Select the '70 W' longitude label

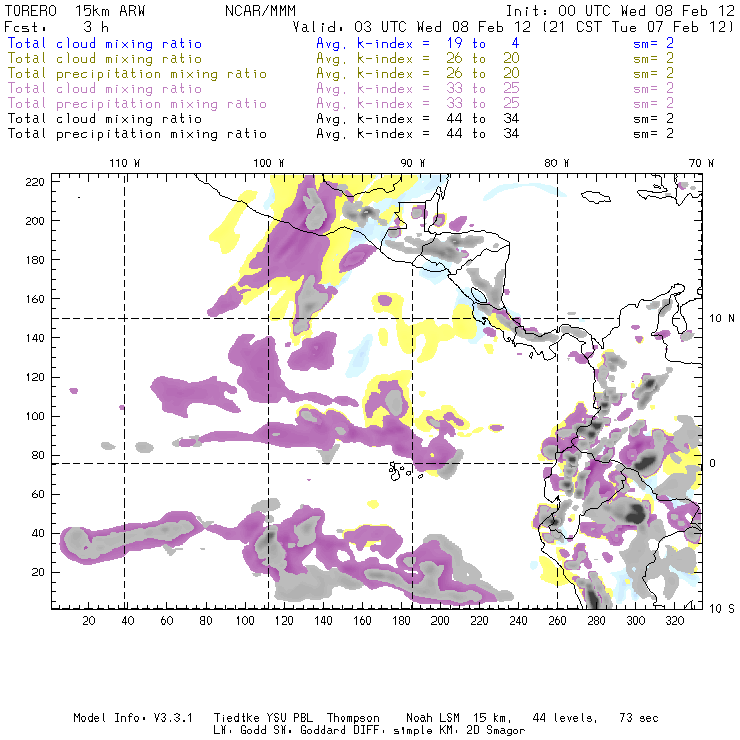click(701, 163)
